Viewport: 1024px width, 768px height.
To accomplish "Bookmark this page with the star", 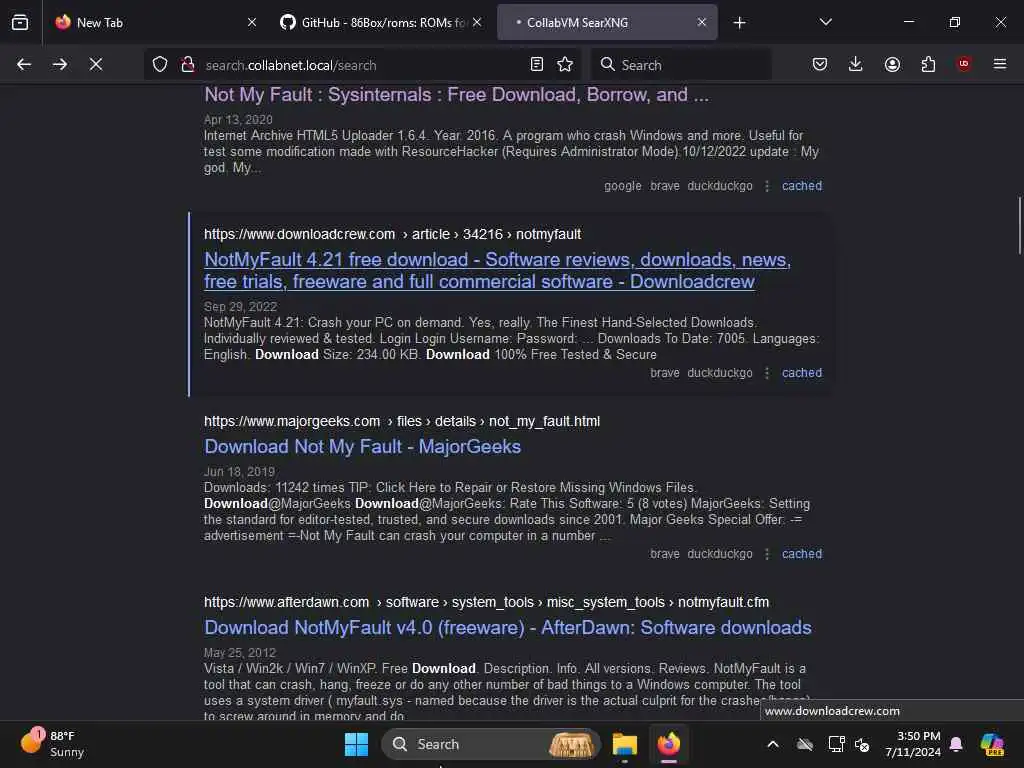I will [x=565, y=65].
